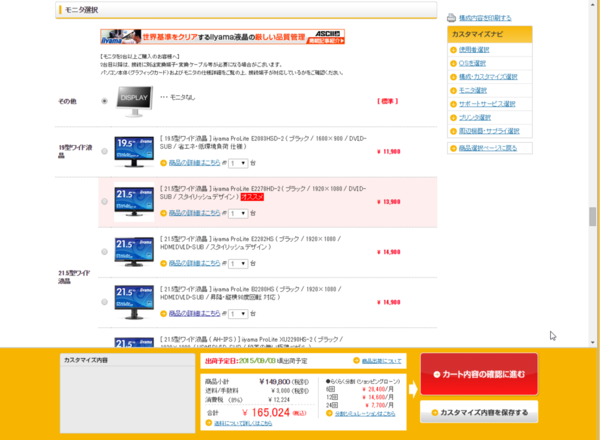Image resolution: width=600 pixels, height=440 pixels.
Task: Click the 19.5 inch monitor thumbnail image
Action: [134, 152]
